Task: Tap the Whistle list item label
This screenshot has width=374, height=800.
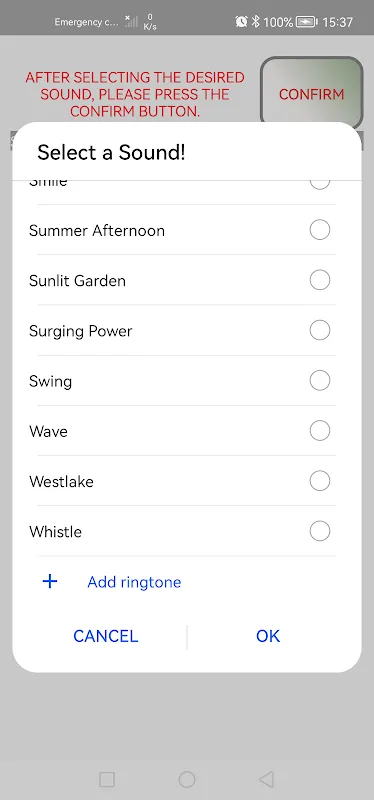Action: (x=56, y=532)
